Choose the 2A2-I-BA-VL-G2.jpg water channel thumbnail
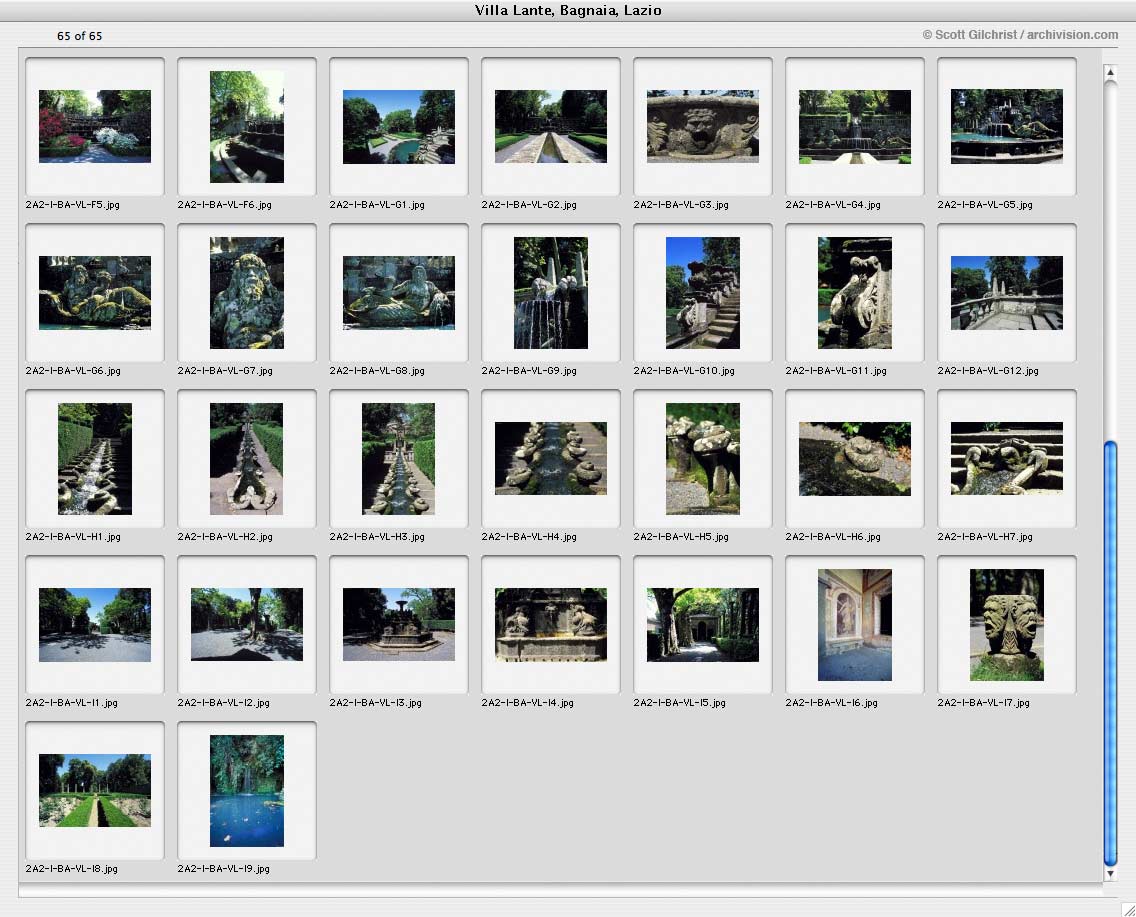Viewport: 1136px width, 917px height. pos(551,126)
